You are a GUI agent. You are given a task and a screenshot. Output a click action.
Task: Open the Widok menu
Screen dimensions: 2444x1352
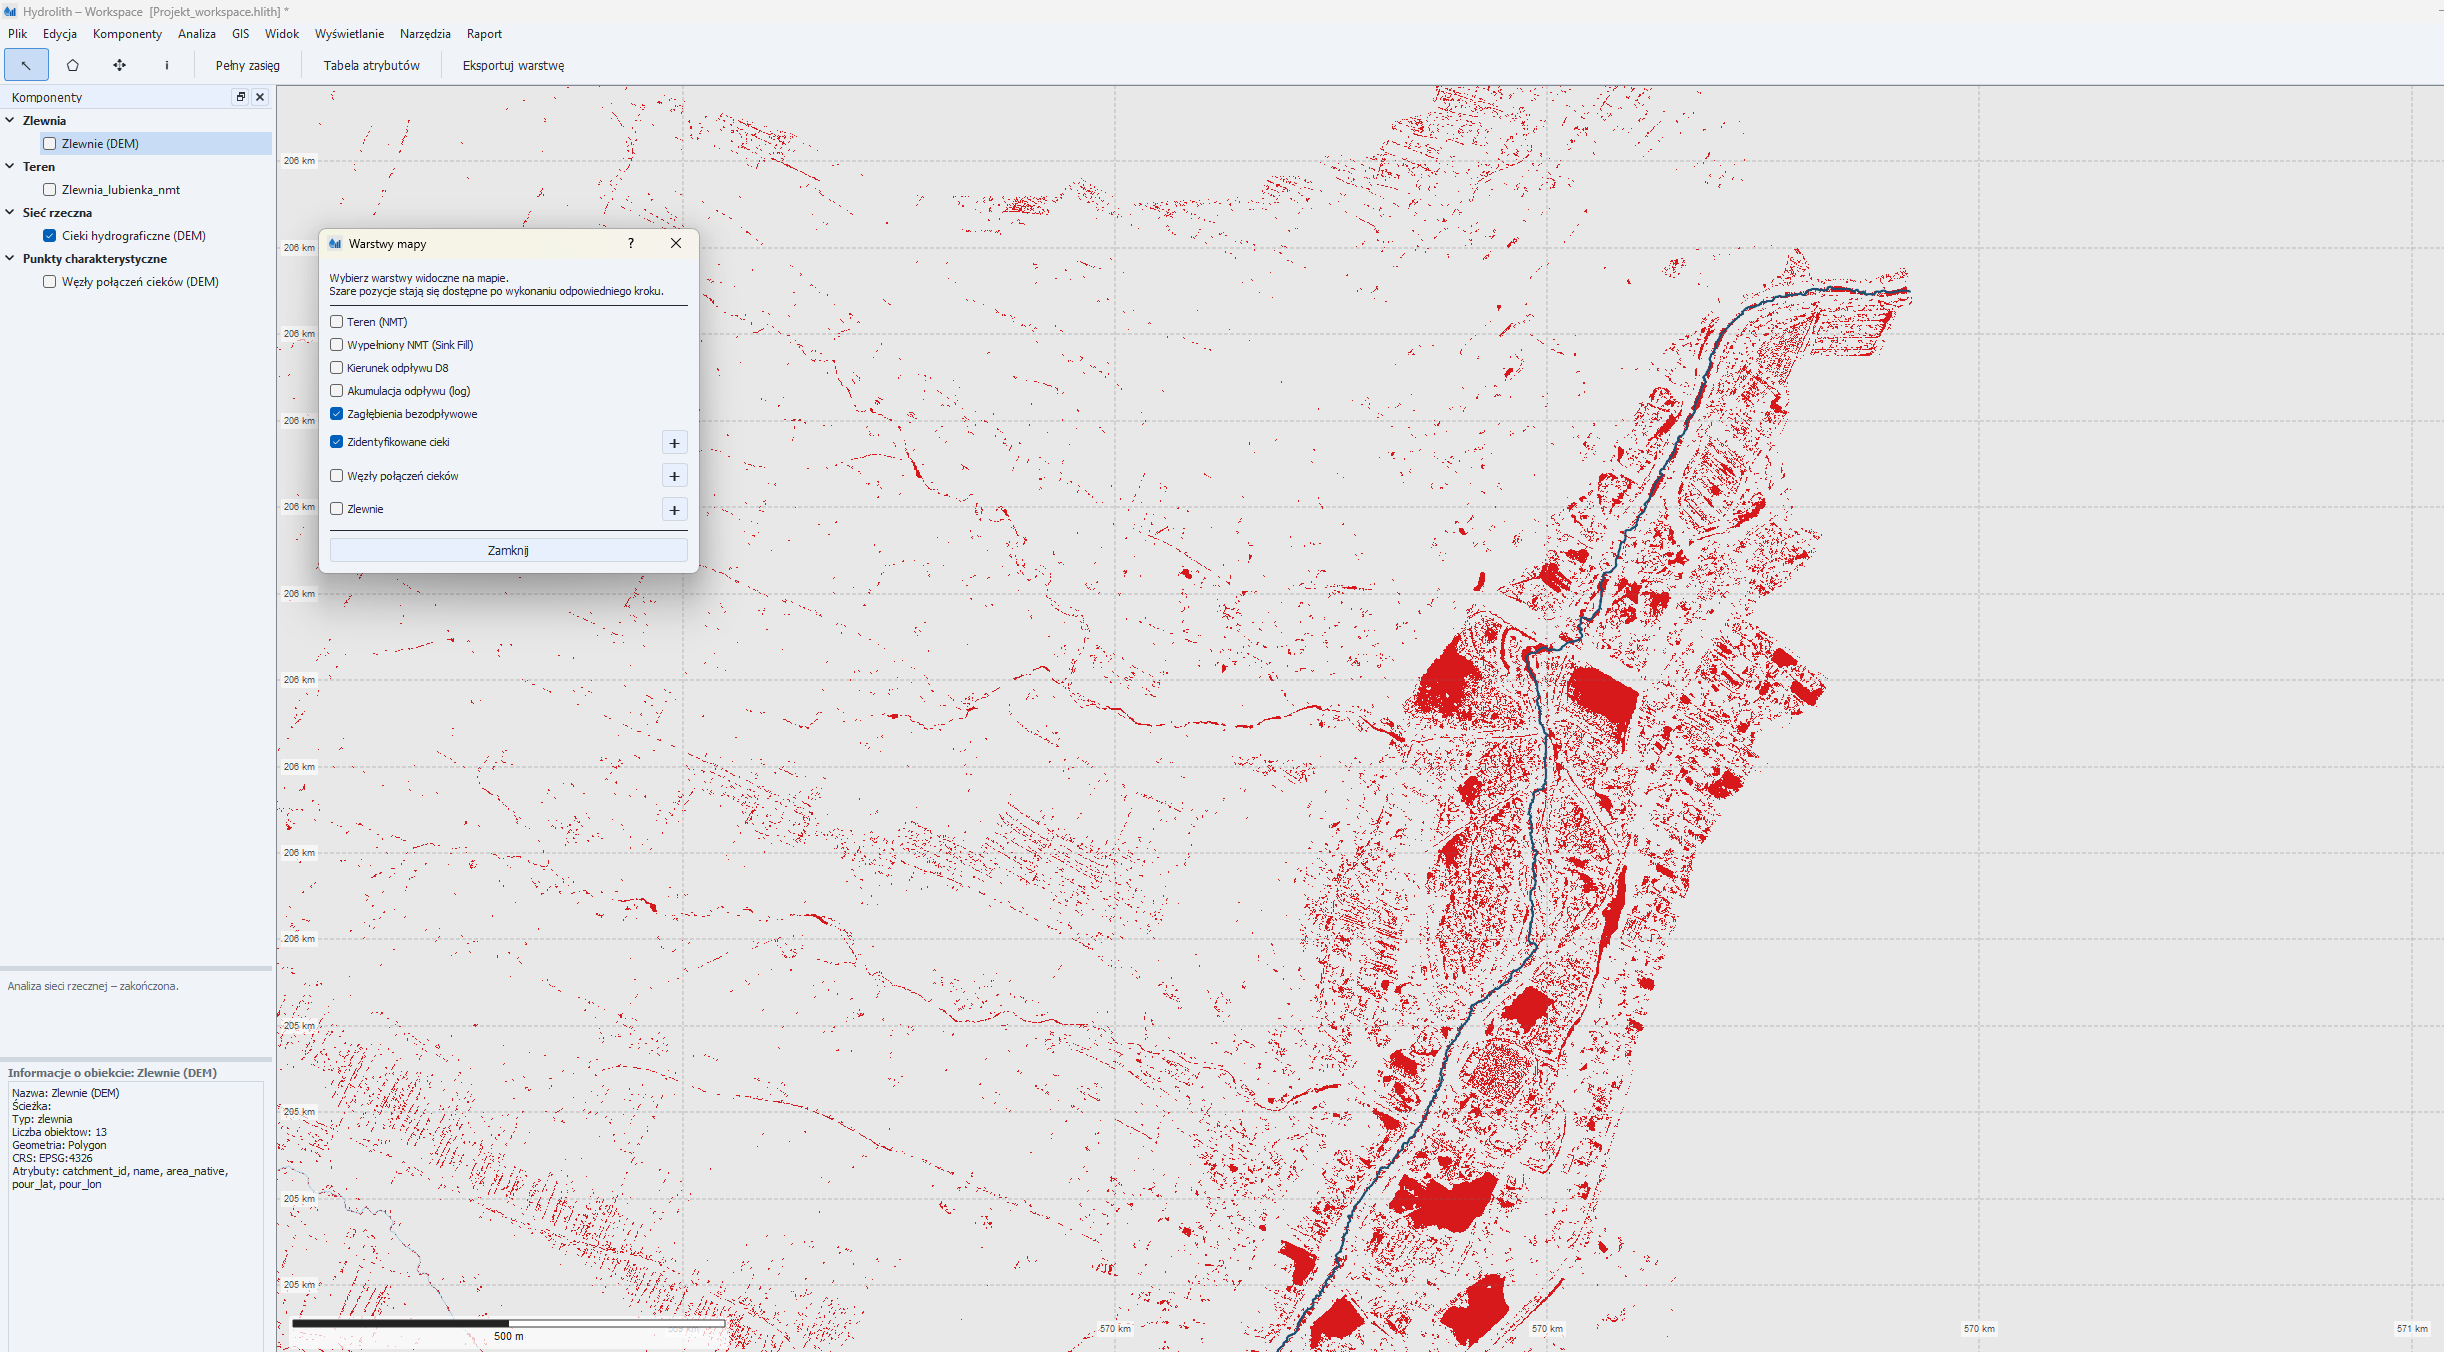[x=282, y=33]
